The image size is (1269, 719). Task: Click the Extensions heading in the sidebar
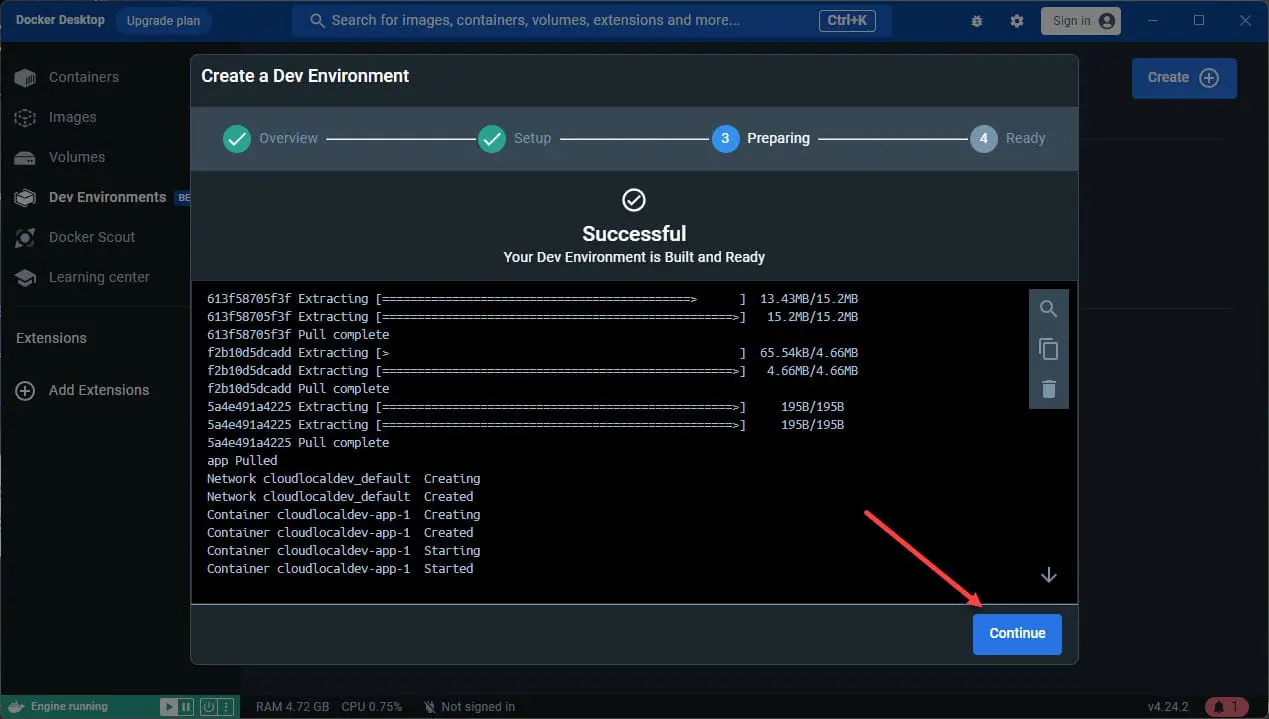(51, 338)
